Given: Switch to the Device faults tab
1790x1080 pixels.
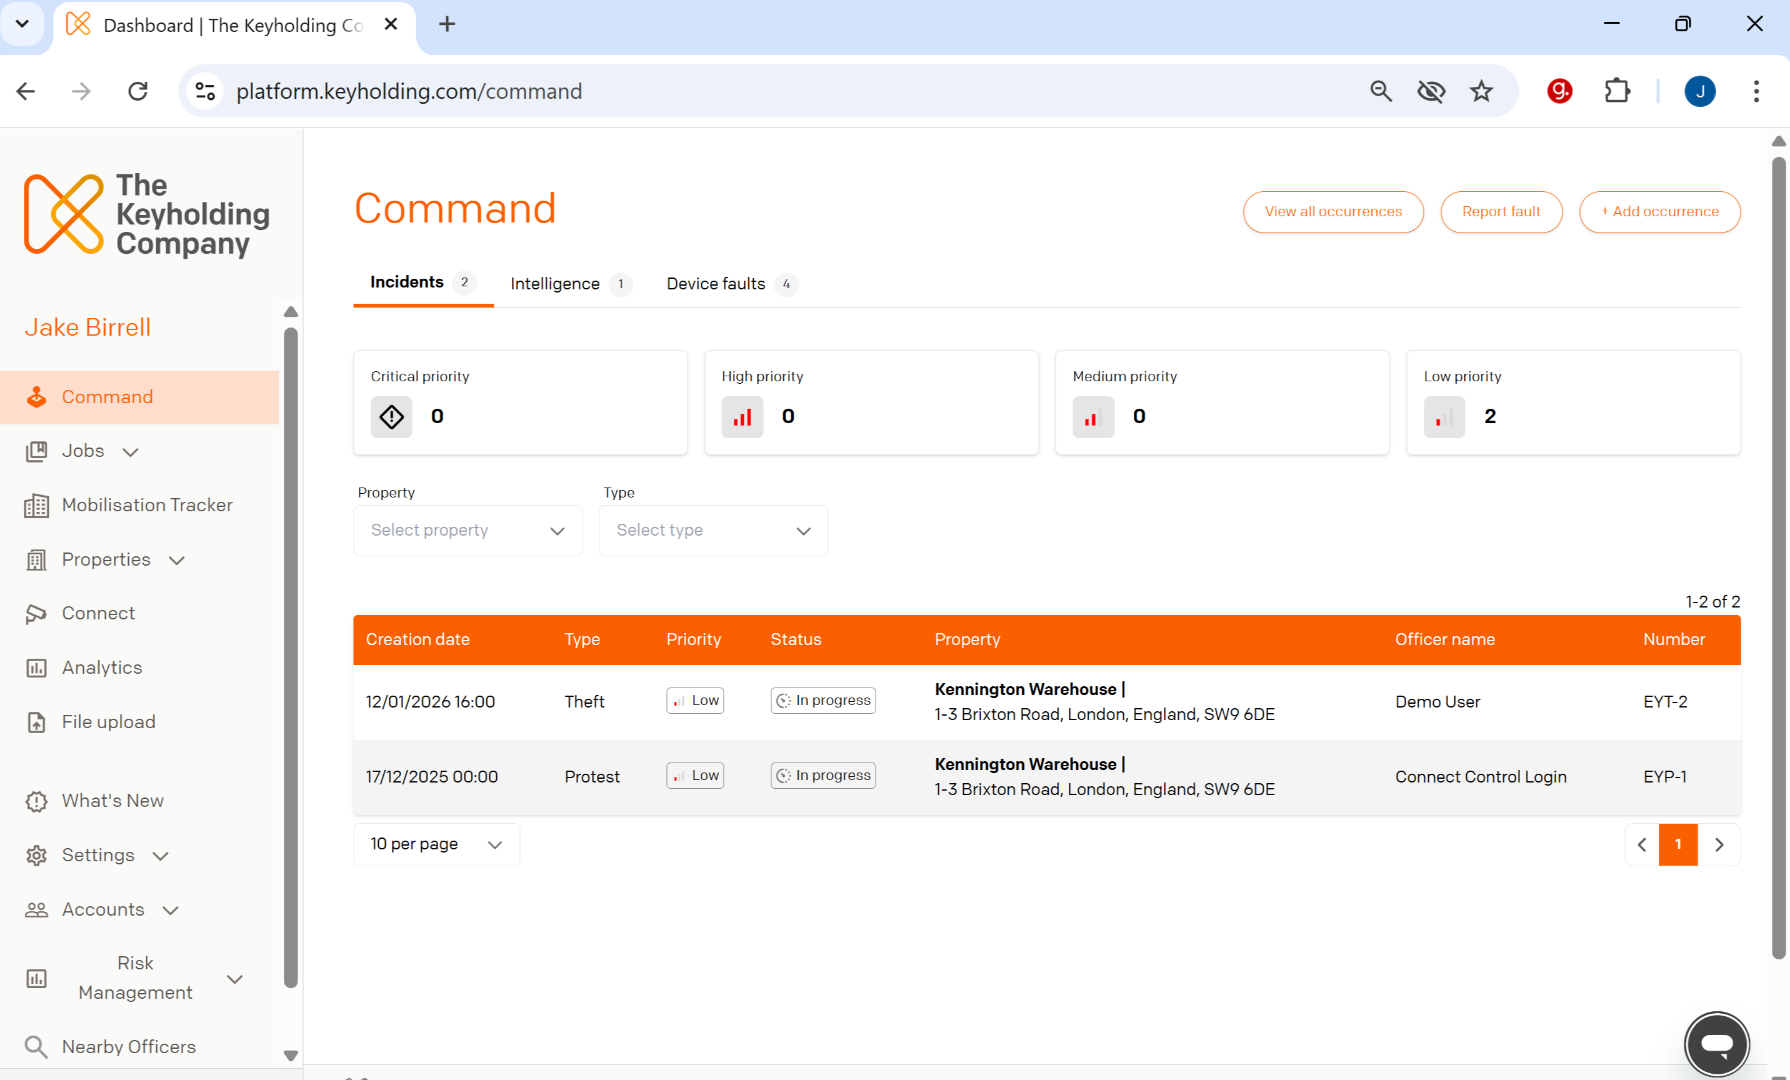Looking at the screenshot, I should (732, 284).
